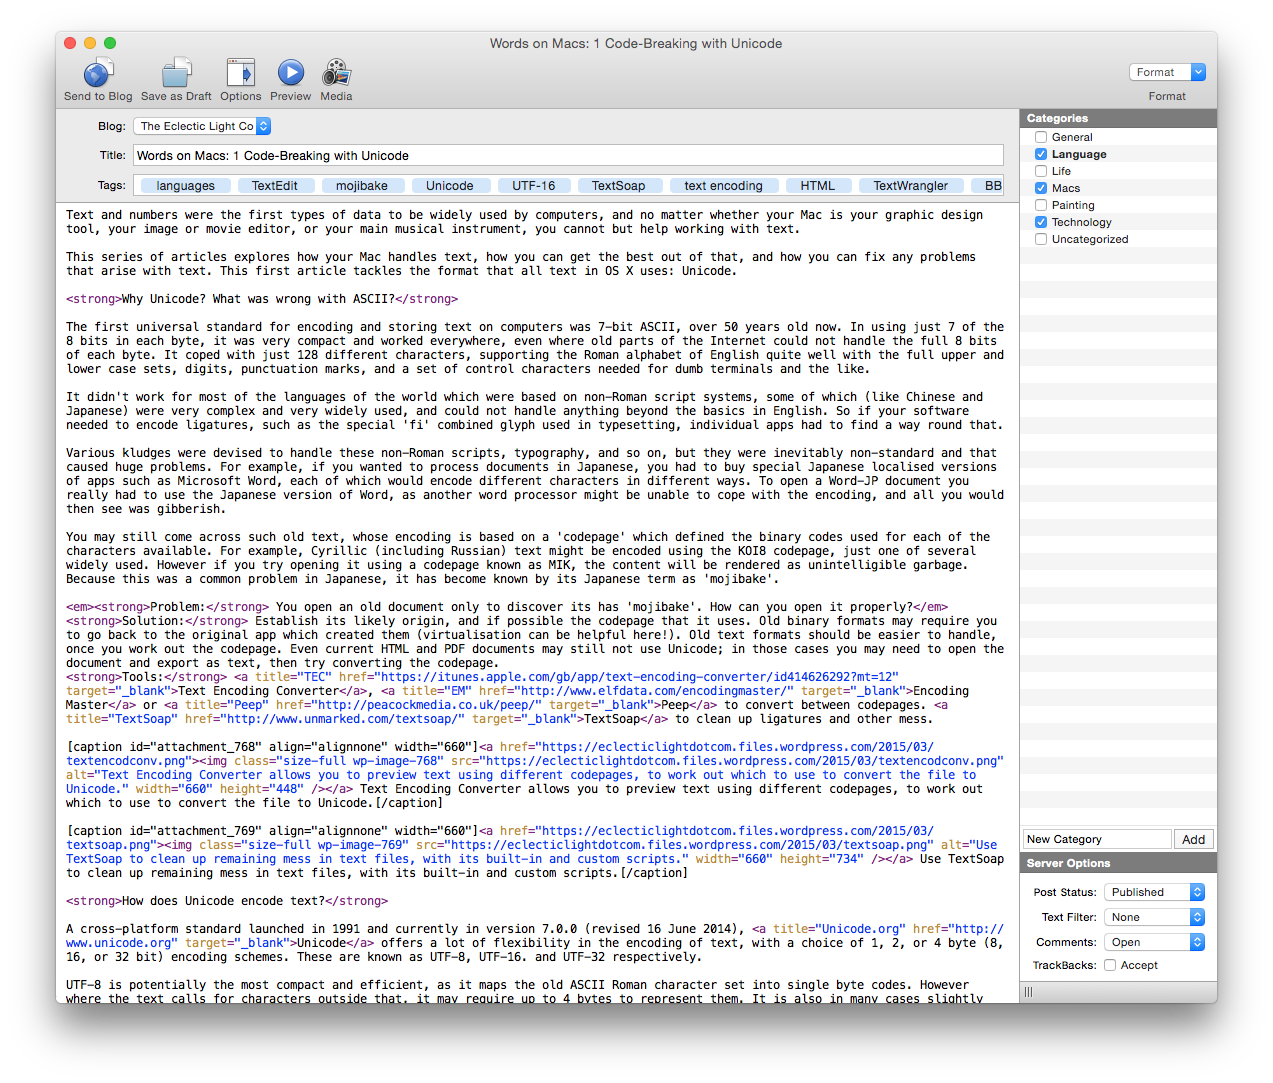
Task: Toggle the TrackBacks Accept checkbox
Action: click(1110, 965)
